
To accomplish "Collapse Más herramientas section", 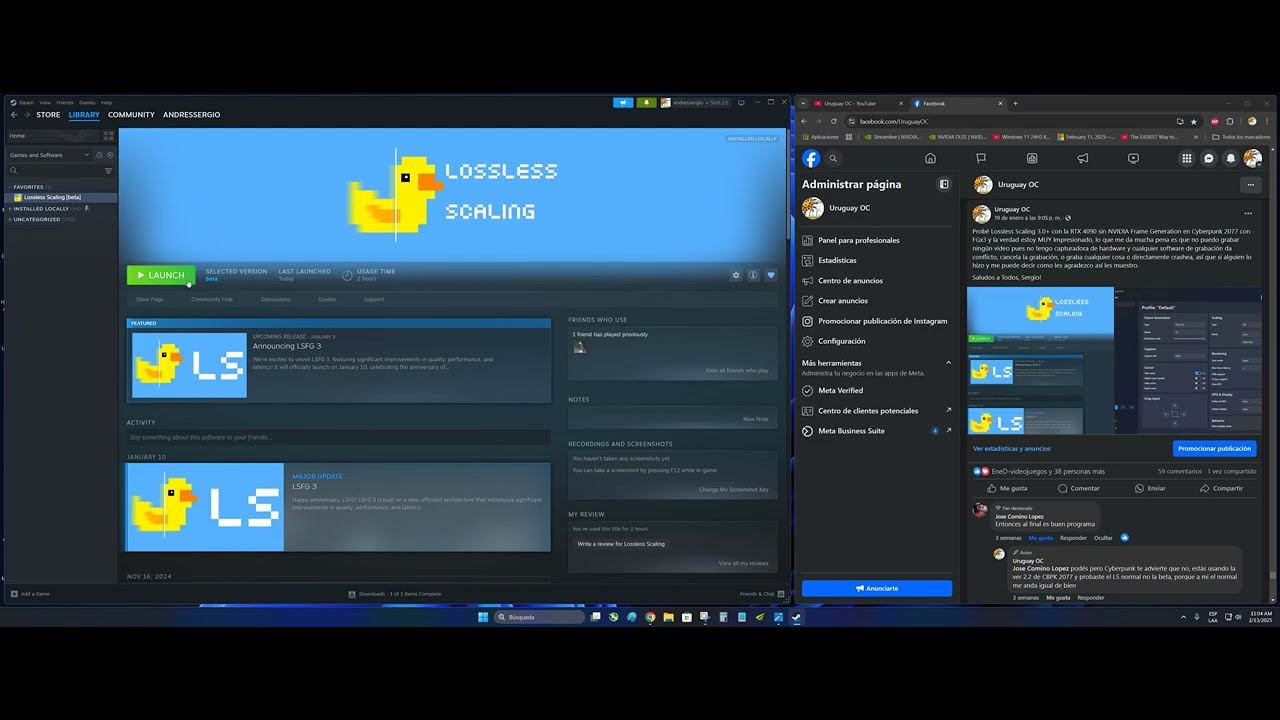I will point(948,363).
